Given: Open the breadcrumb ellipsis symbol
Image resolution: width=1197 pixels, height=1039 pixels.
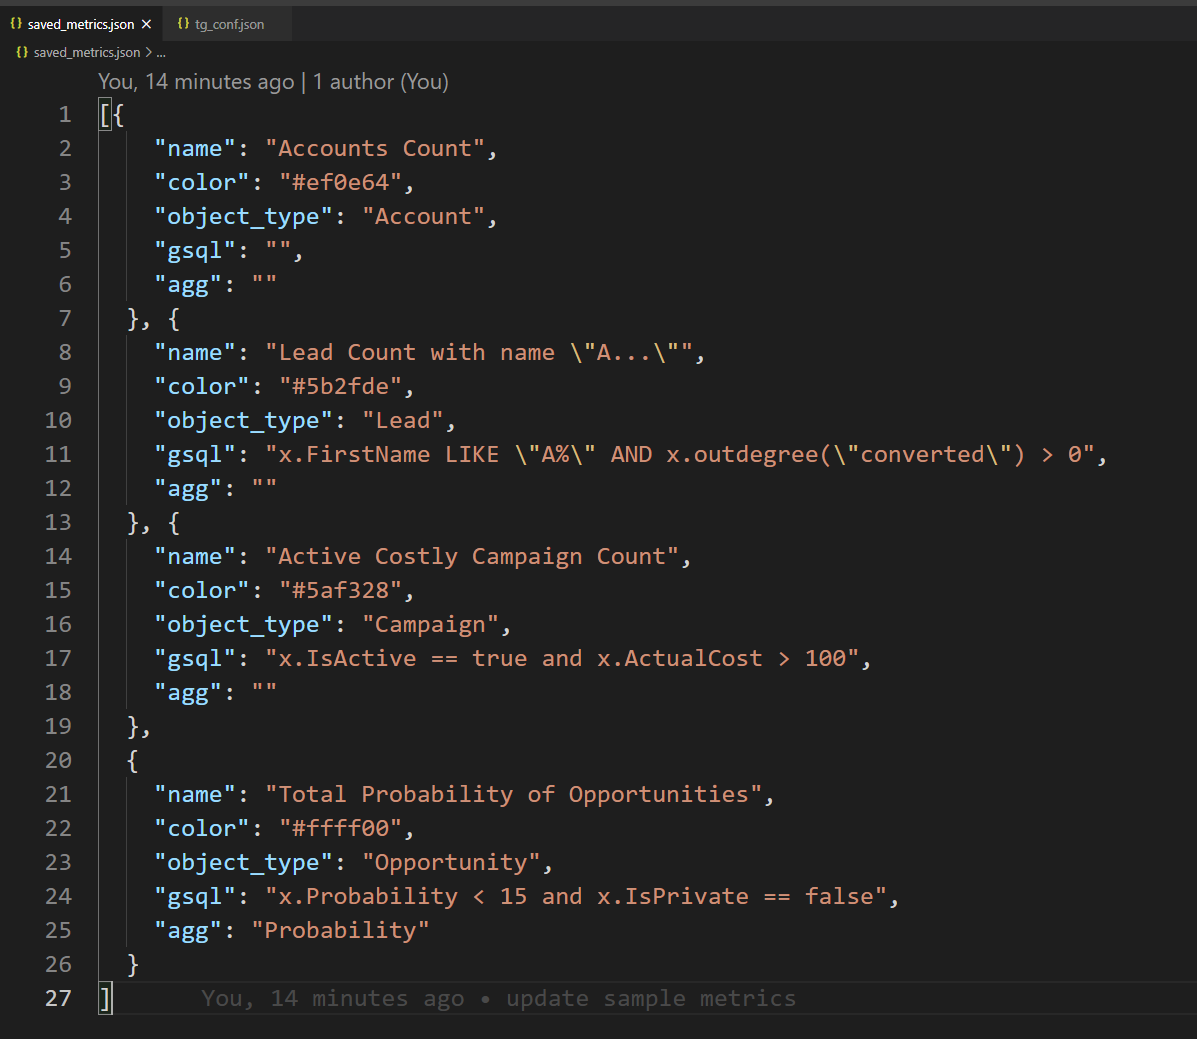Looking at the screenshot, I should click(x=161, y=53).
